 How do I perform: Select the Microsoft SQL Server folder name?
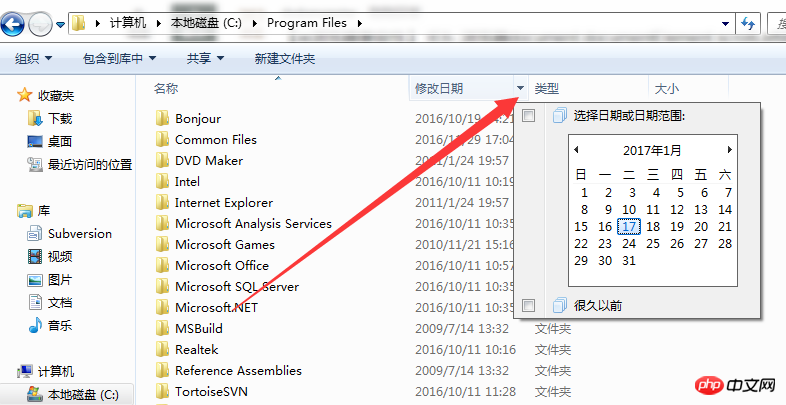tap(237, 287)
